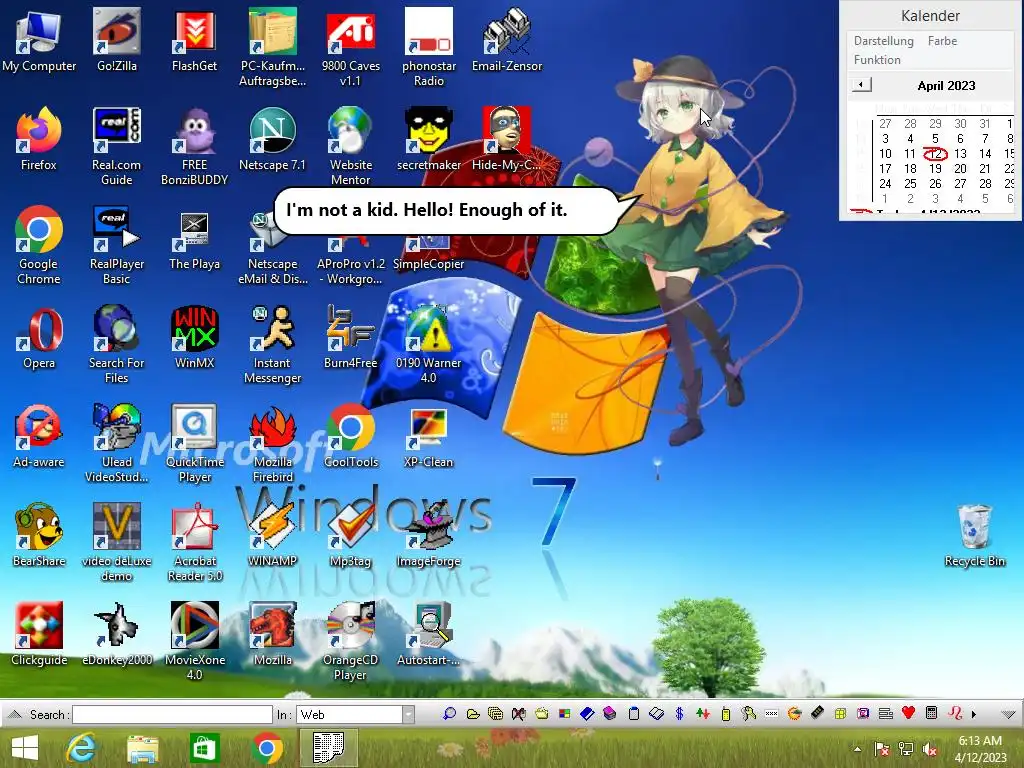The image size is (1024, 768).
Task: Click the muted volume tray icon
Action: click(x=930, y=749)
